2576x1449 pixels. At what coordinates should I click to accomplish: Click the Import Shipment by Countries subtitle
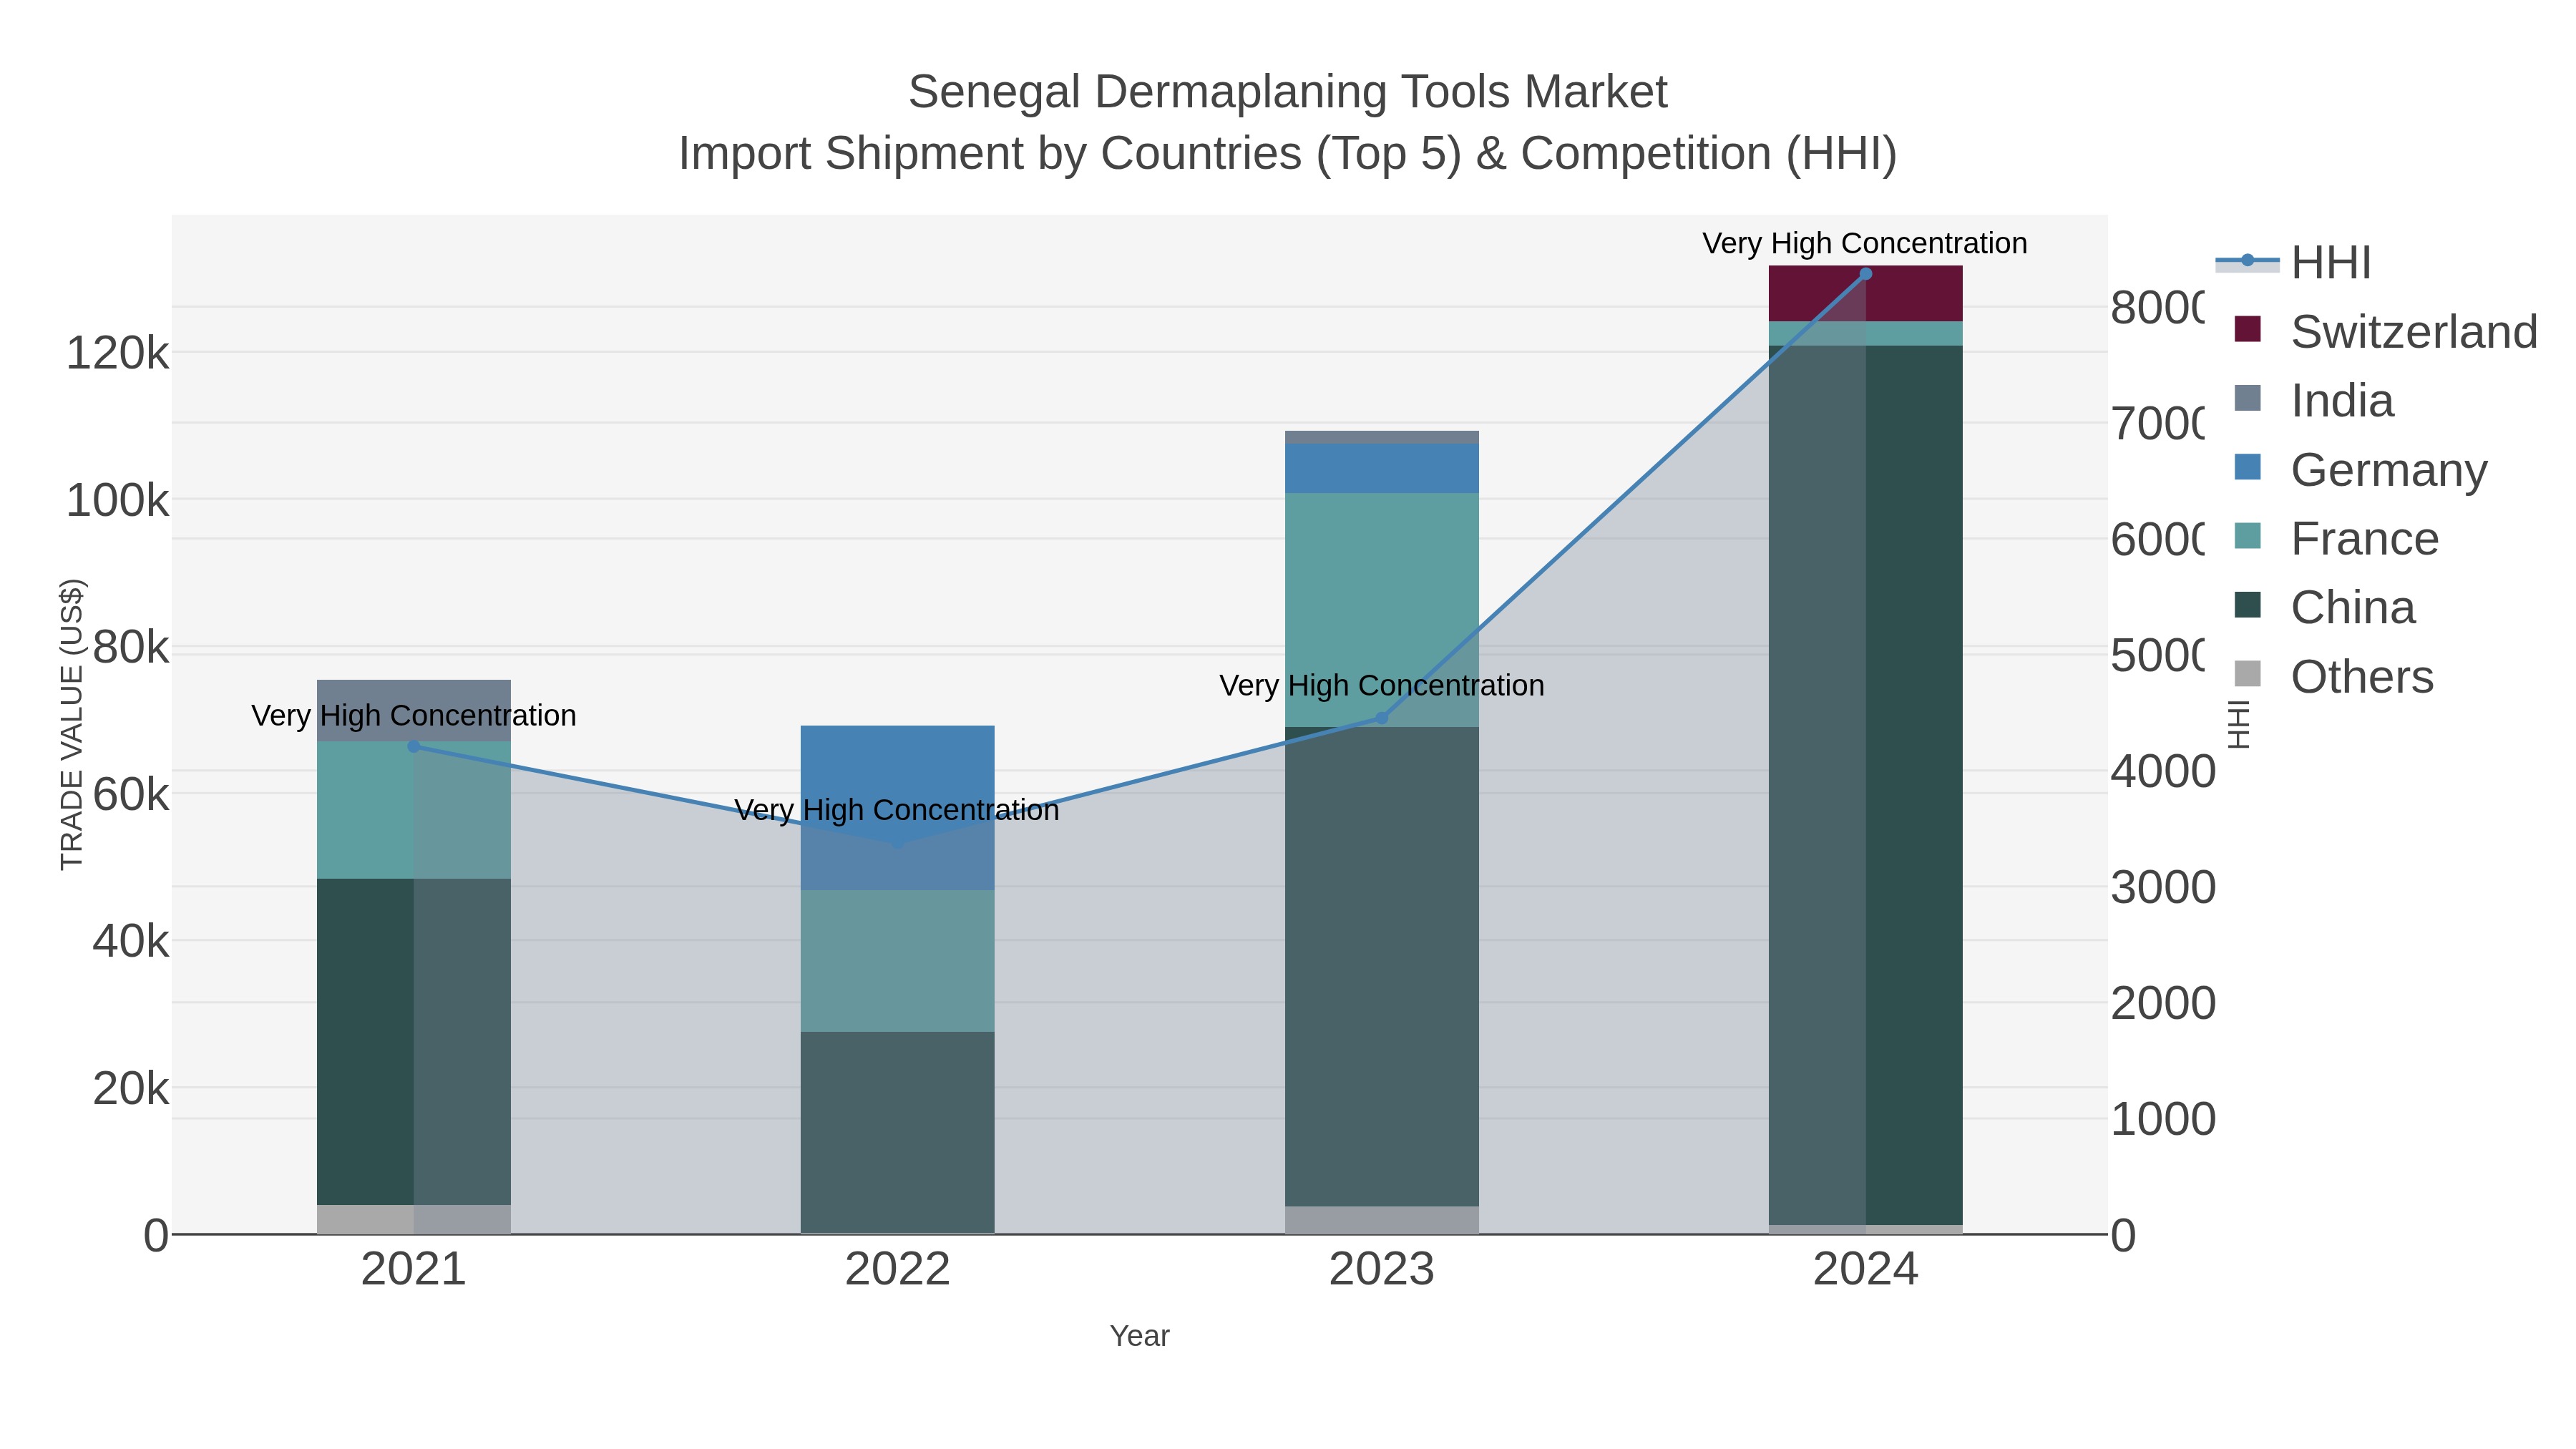(x=1288, y=154)
